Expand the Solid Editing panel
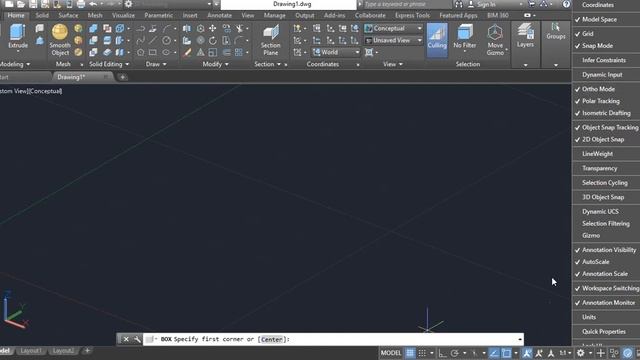 coord(109,64)
